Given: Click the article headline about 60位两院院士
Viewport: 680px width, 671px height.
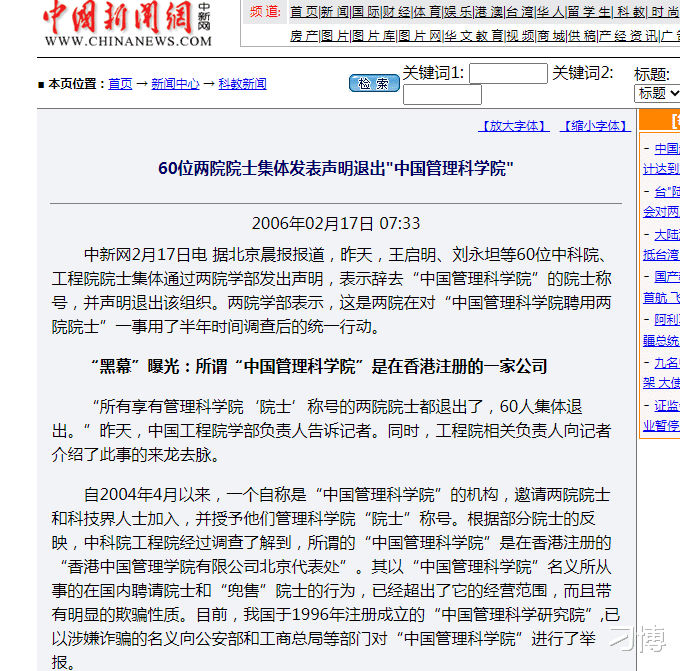Looking at the screenshot, I should 336,168.
